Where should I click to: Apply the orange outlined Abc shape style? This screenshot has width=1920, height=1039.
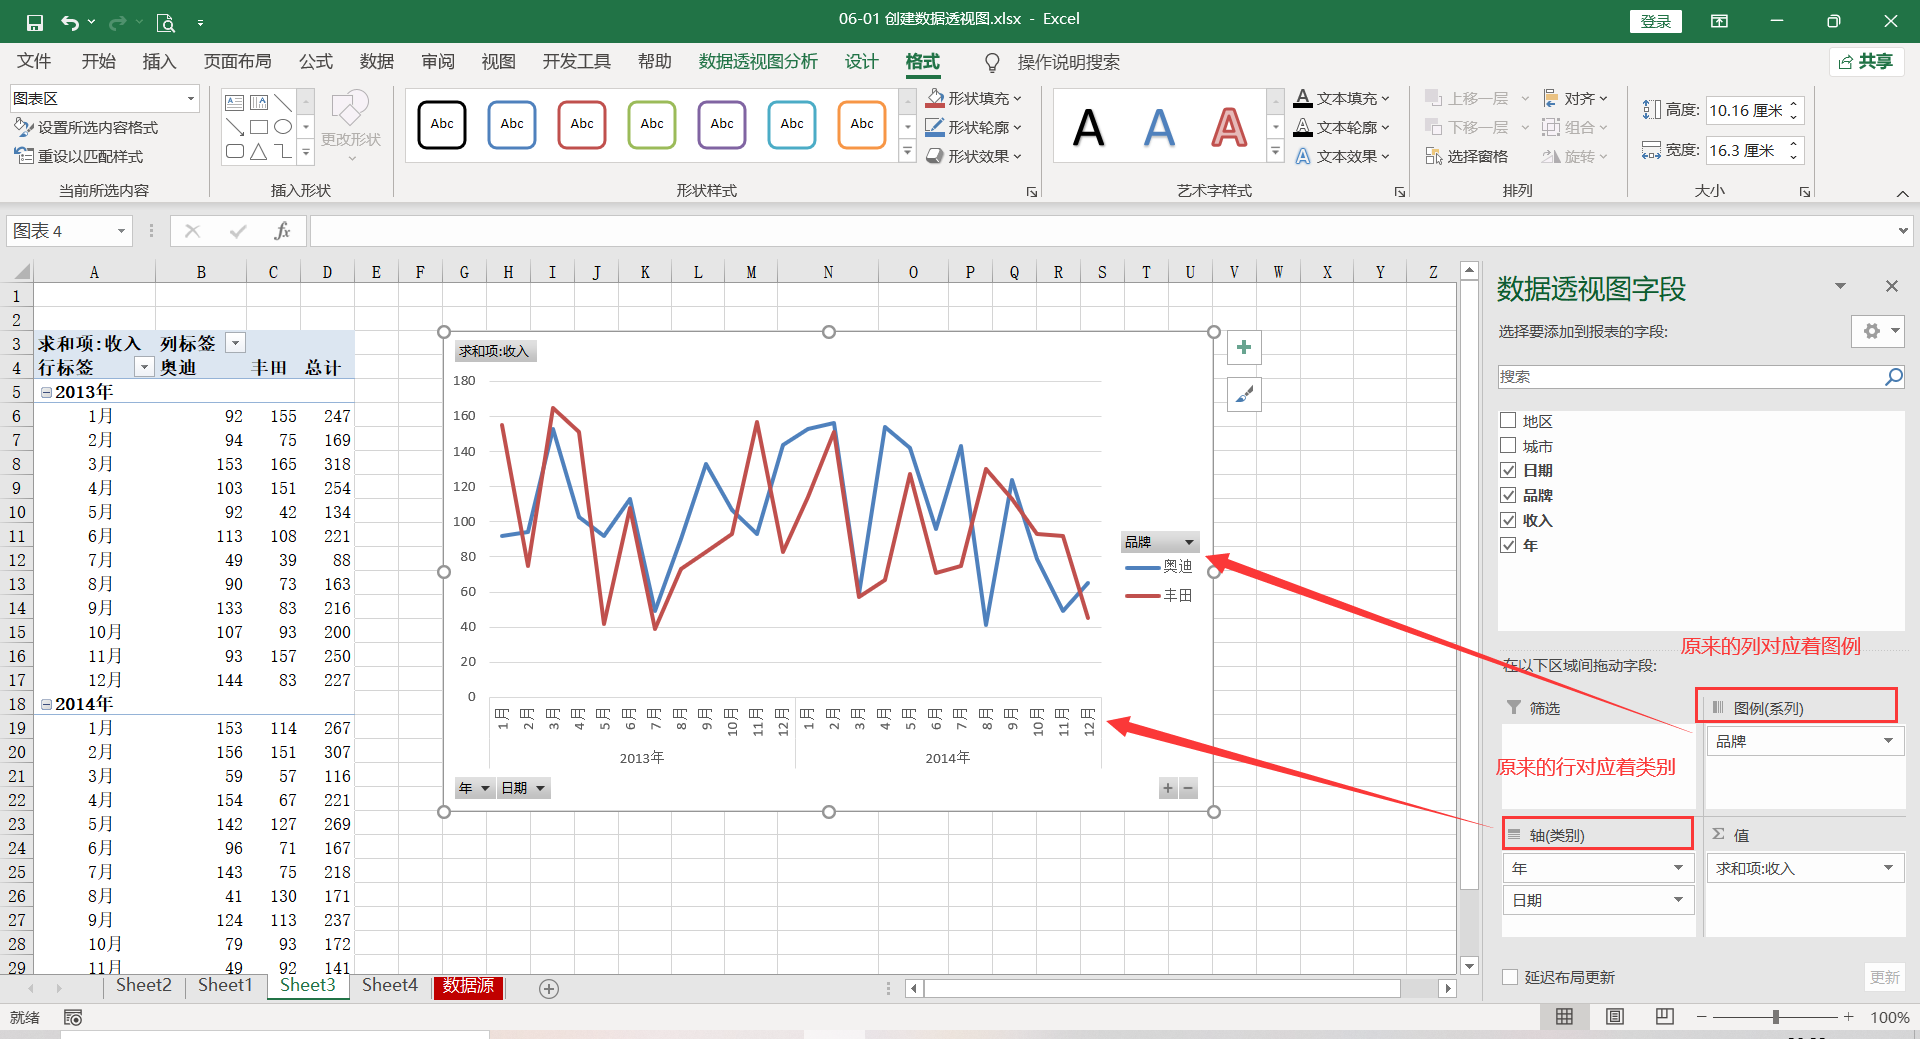point(862,124)
